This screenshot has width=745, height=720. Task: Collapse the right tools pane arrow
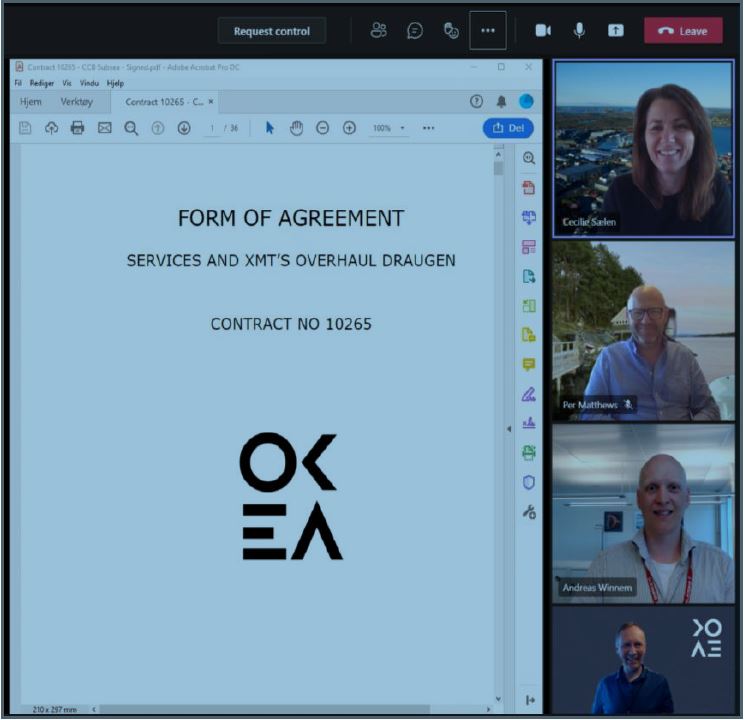pyautogui.click(x=509, y=429)
